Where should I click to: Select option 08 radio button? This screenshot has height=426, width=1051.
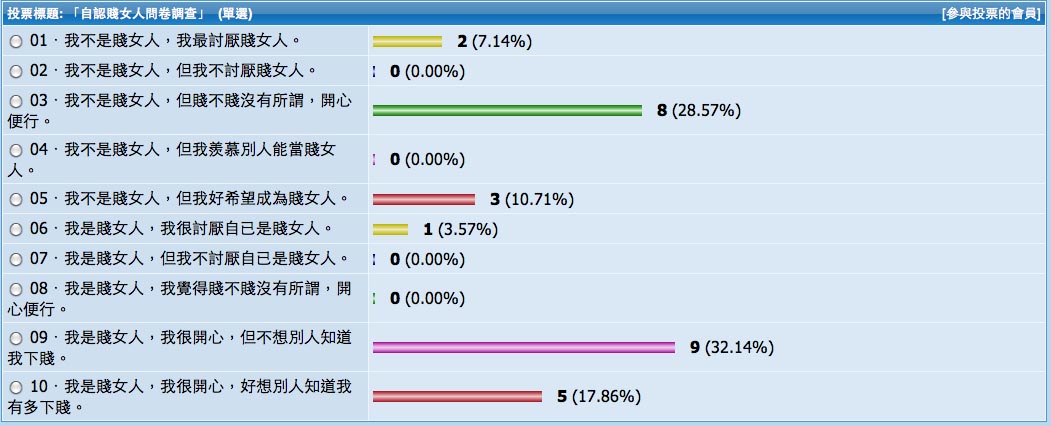tap(15, 289)
